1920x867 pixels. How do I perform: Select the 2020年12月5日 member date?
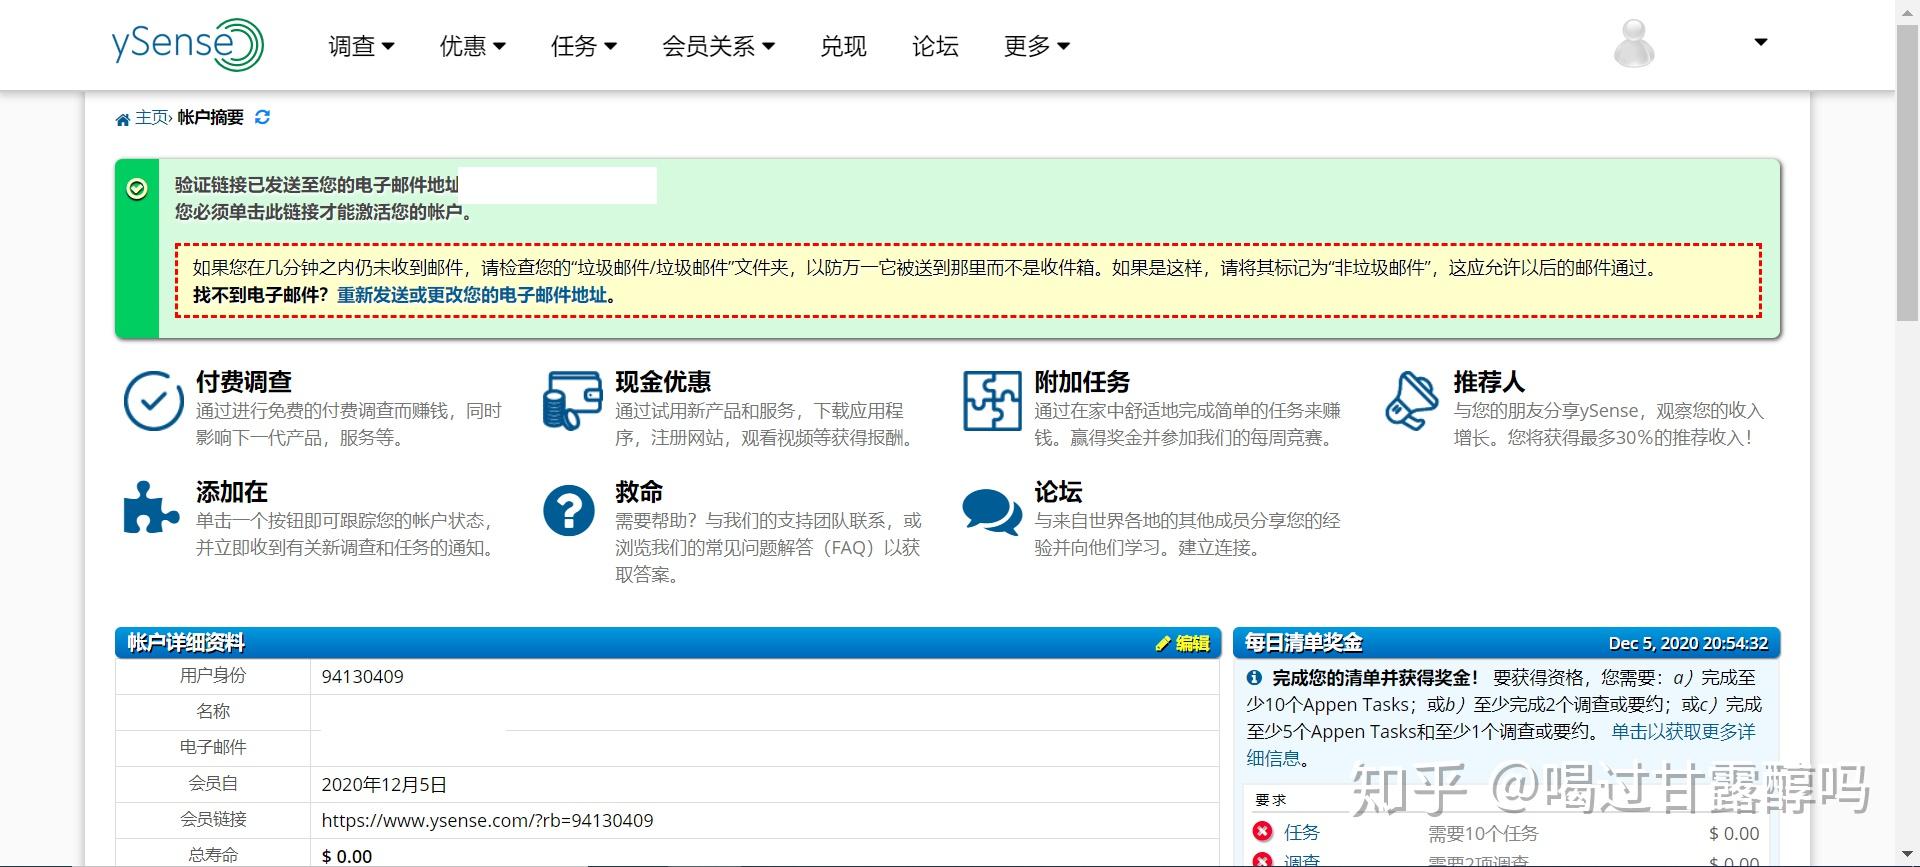384,785
